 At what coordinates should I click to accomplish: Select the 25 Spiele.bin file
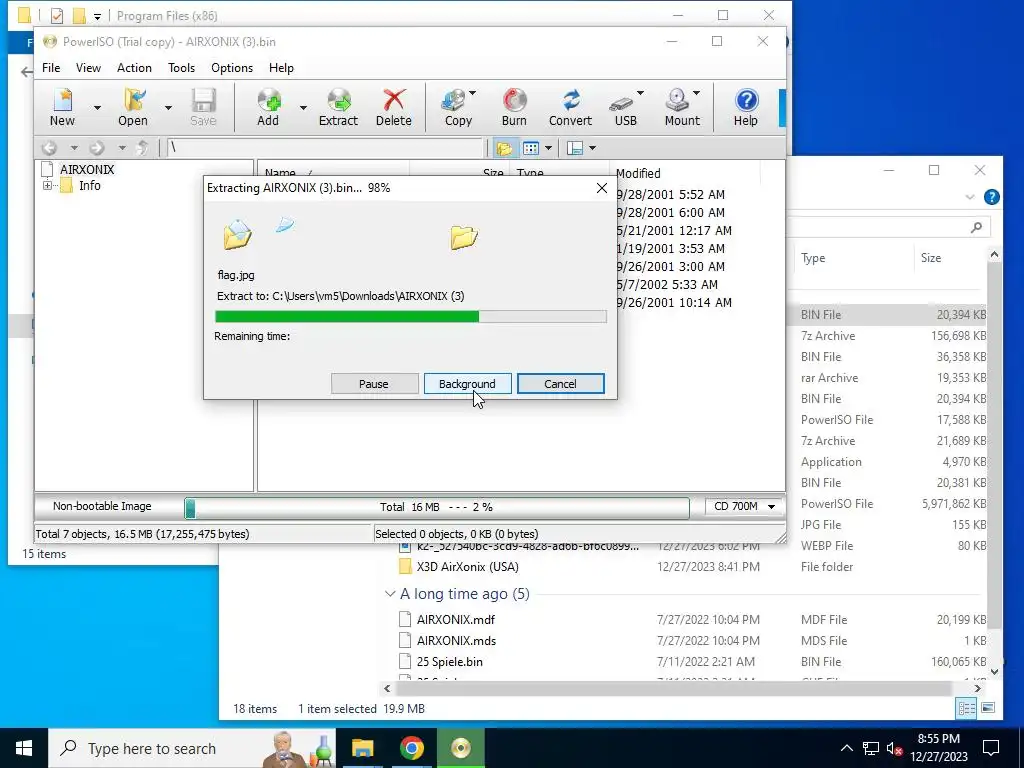point(450,662)
